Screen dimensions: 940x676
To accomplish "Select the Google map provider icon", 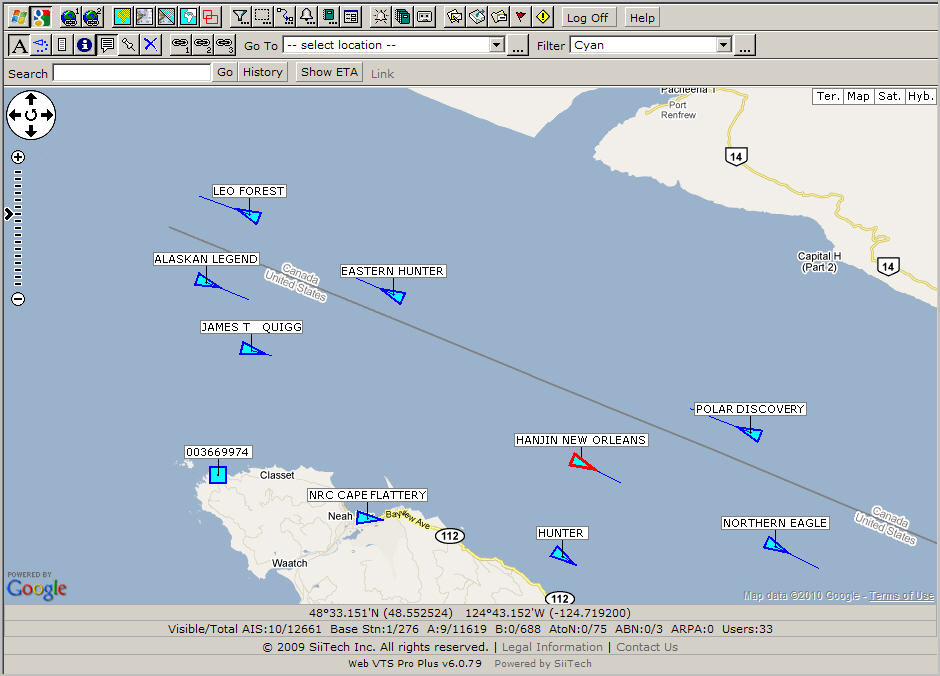I will [x=41, y=17].
